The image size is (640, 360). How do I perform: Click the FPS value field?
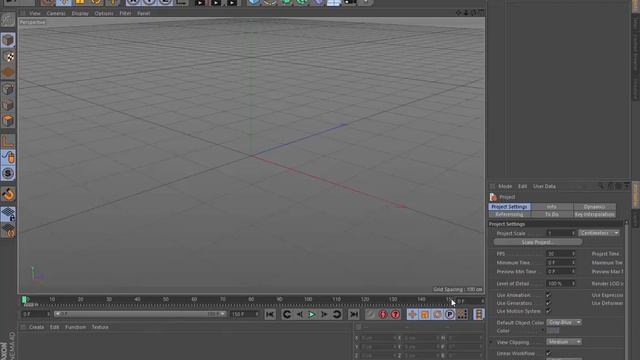(x=560, y=253)
